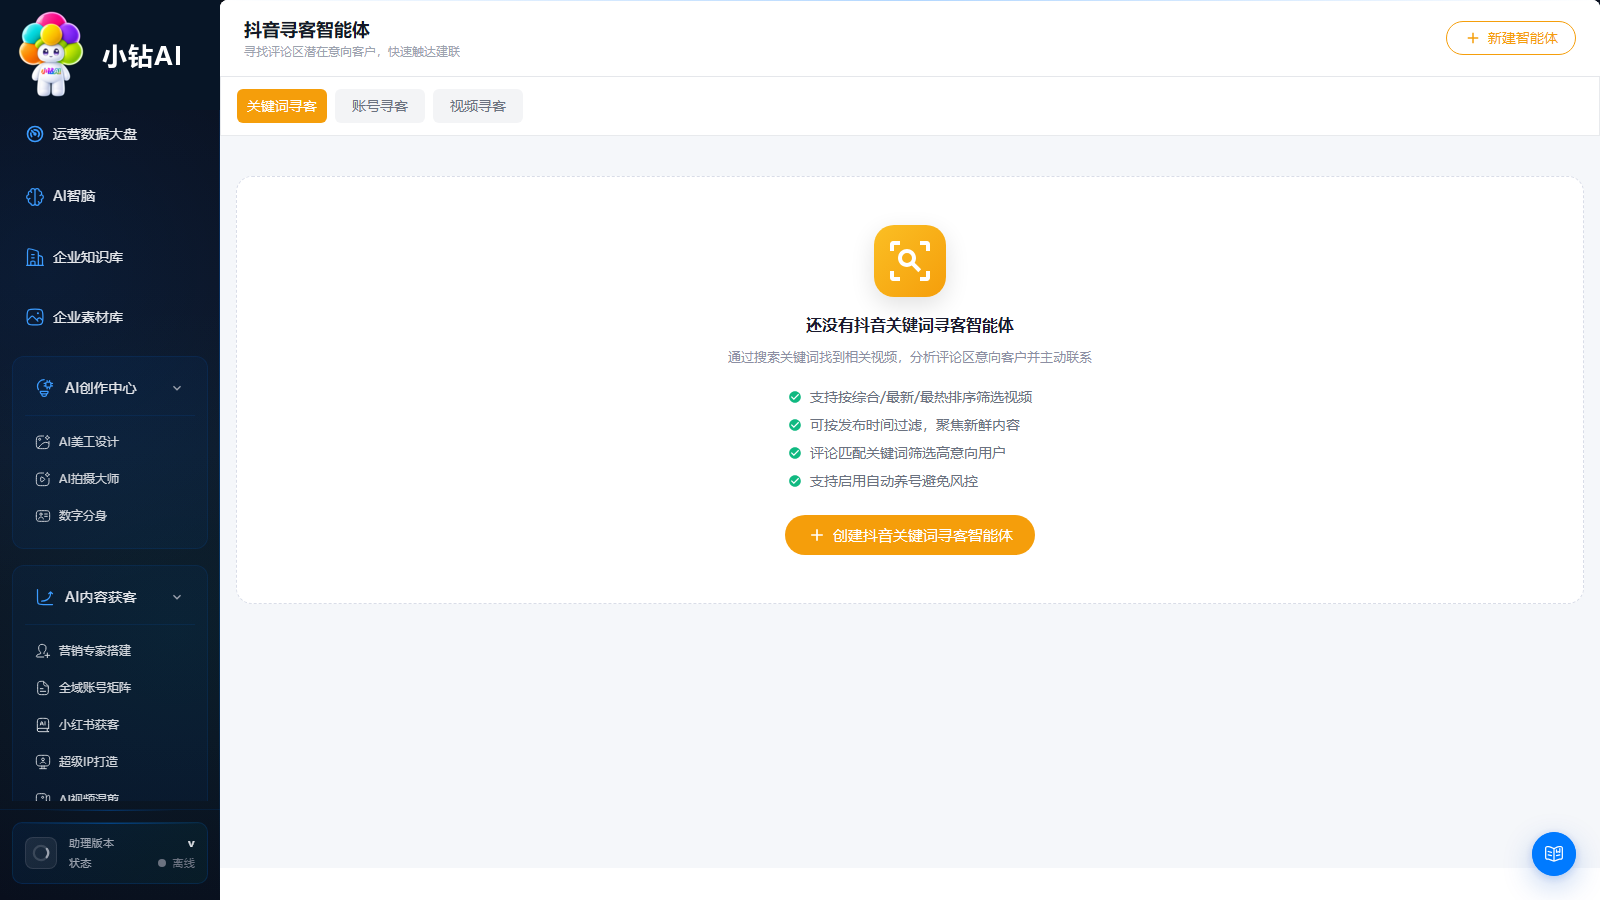Click the heading 还没有抖音关键词寻客智能体
The width and height of the screenshot is (1600, 900).
(x=910, y=325)
